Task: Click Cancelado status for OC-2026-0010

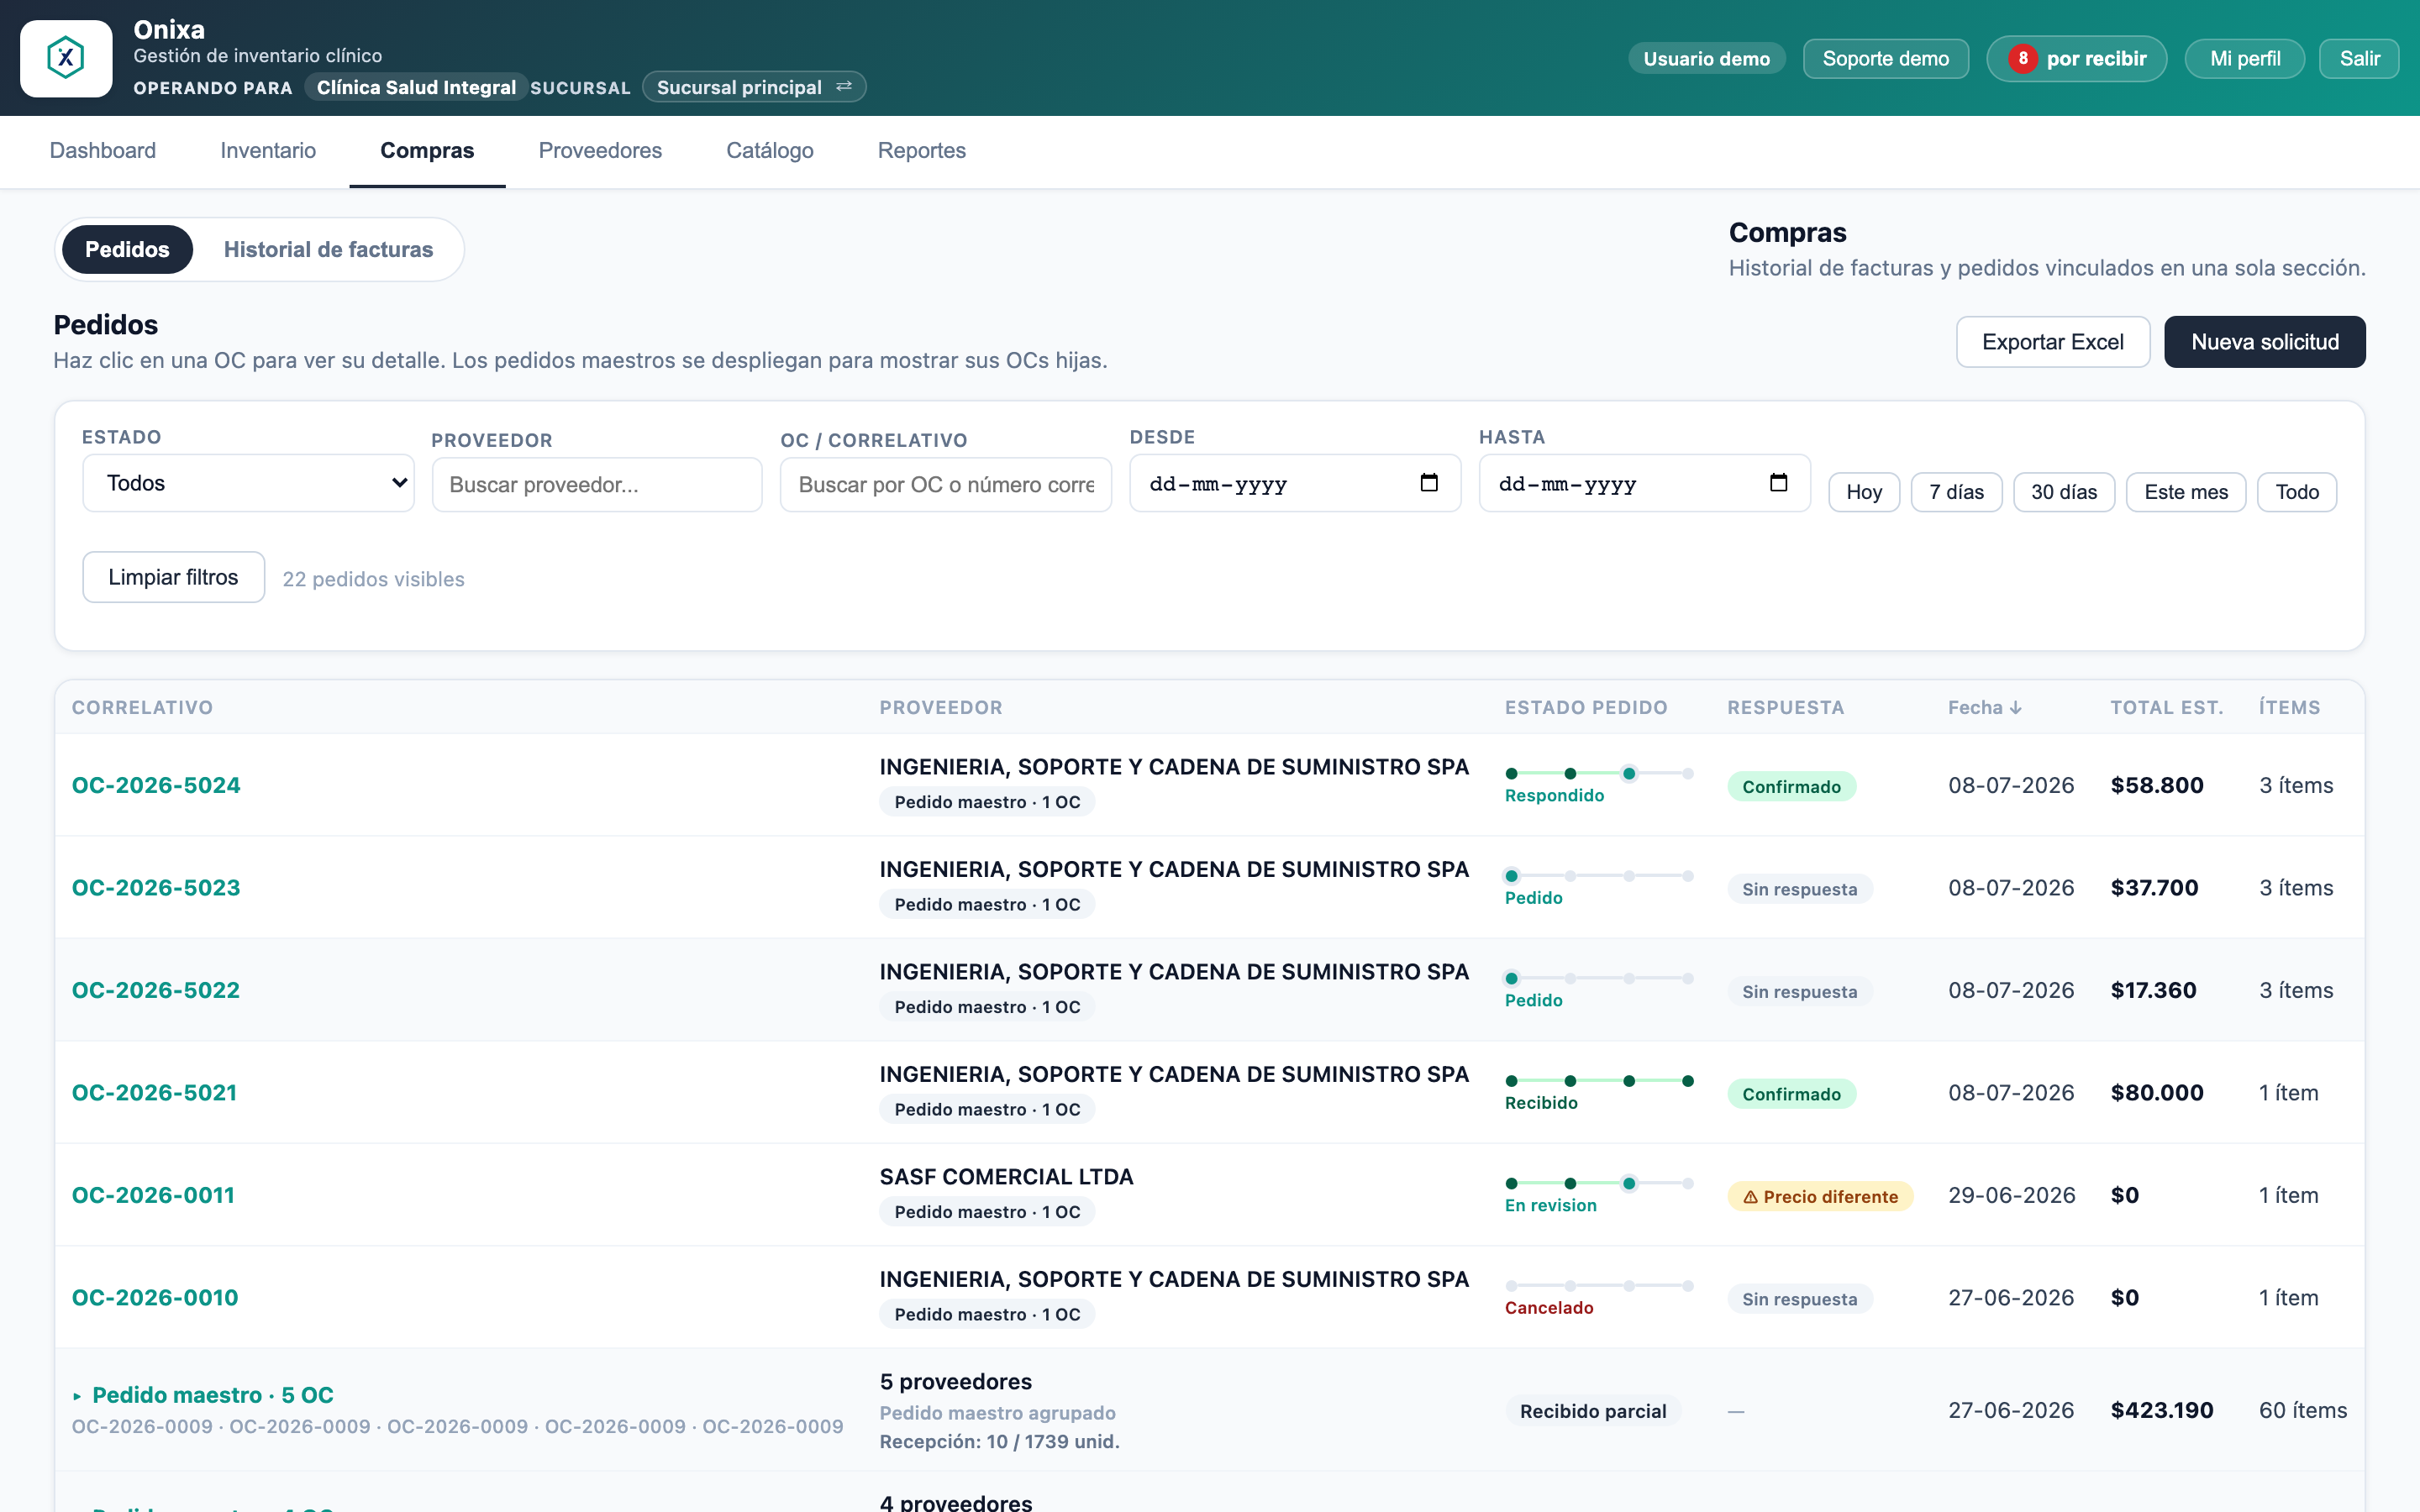Action: pyautogui.click(x=1549, y=1308)
